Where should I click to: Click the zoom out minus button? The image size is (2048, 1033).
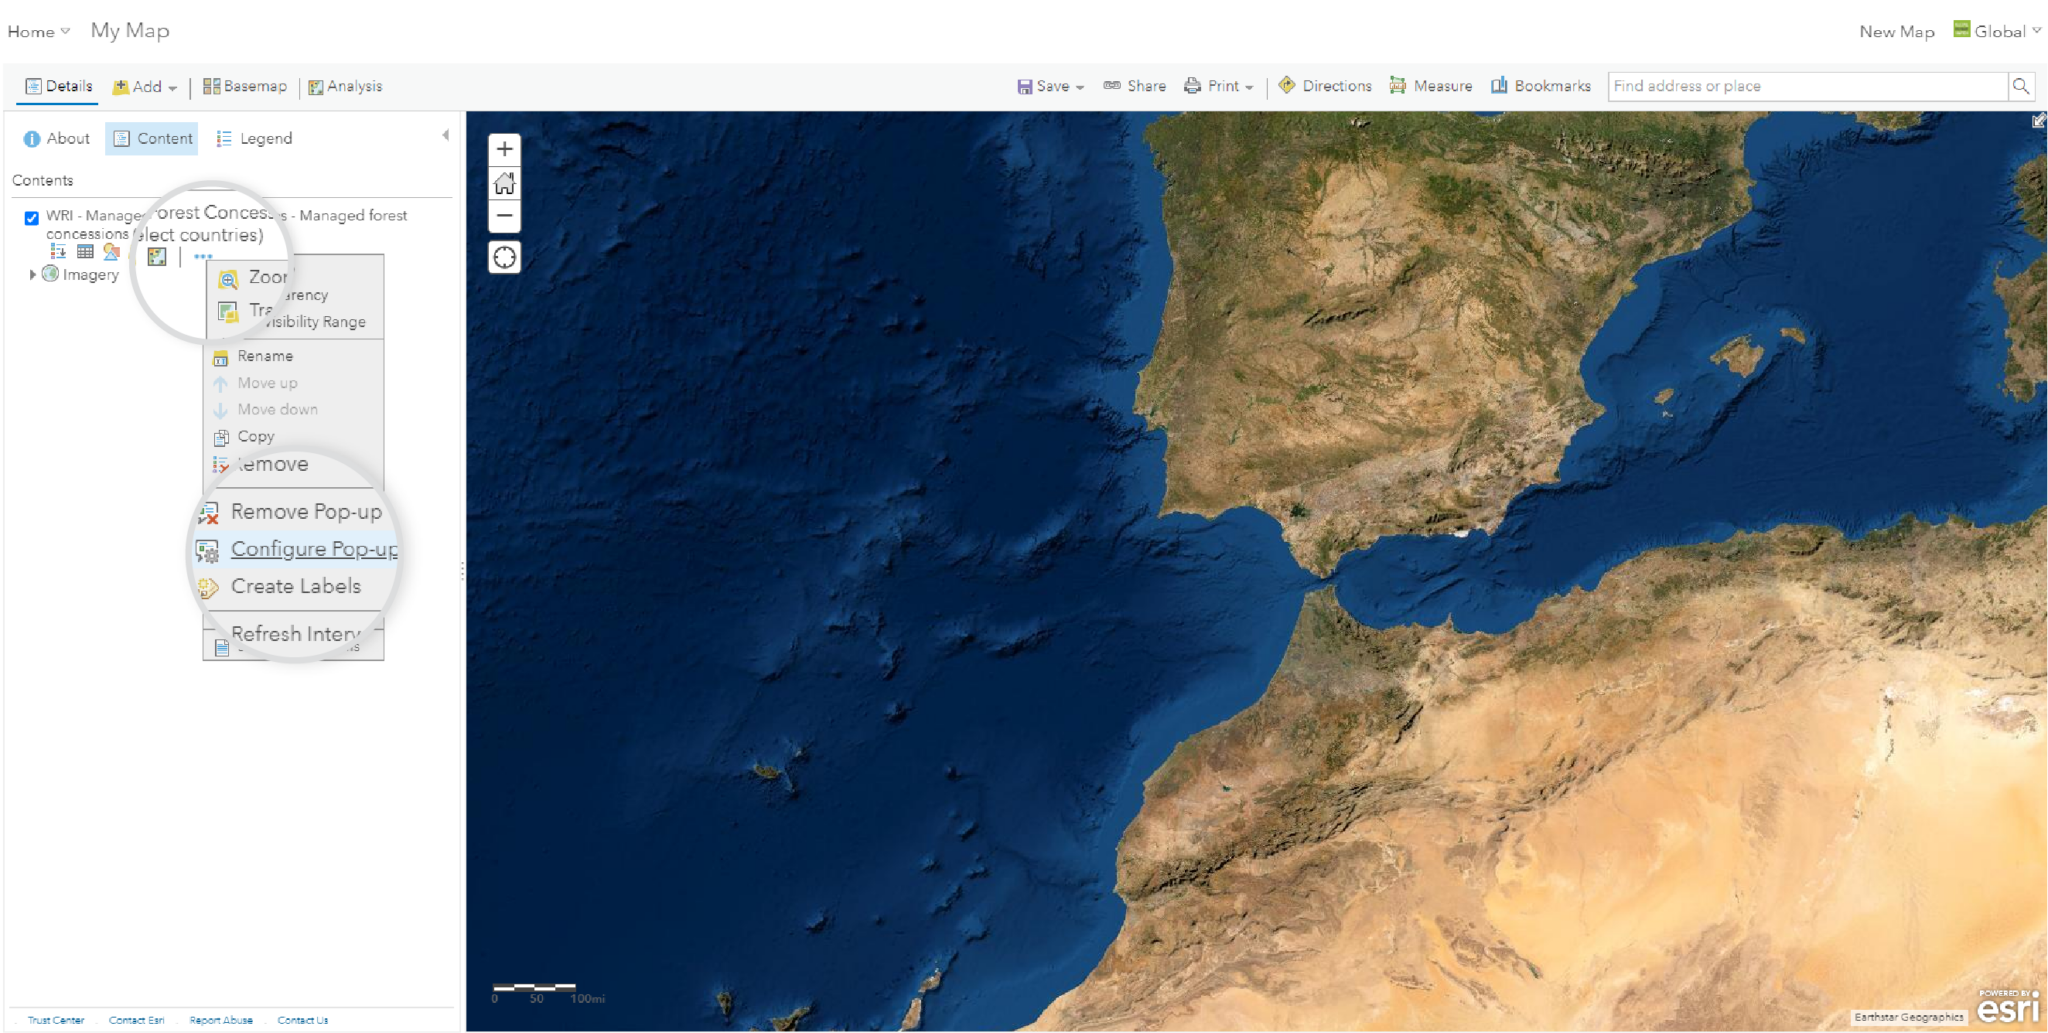point(505,216)
